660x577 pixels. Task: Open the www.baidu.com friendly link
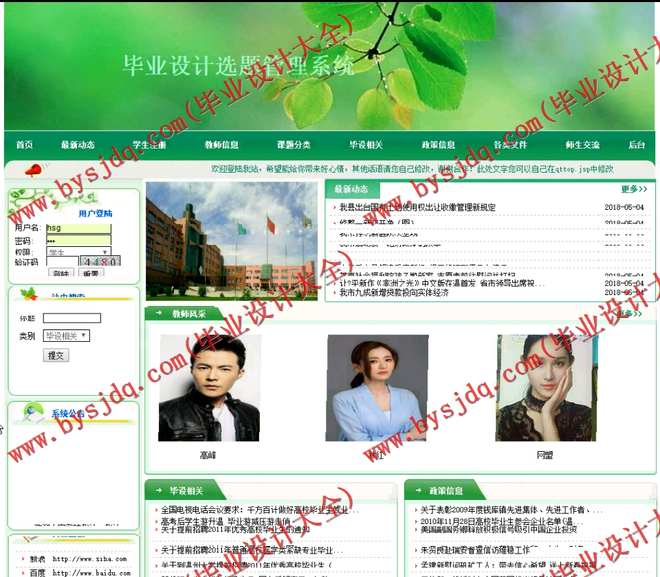(91, 573)
